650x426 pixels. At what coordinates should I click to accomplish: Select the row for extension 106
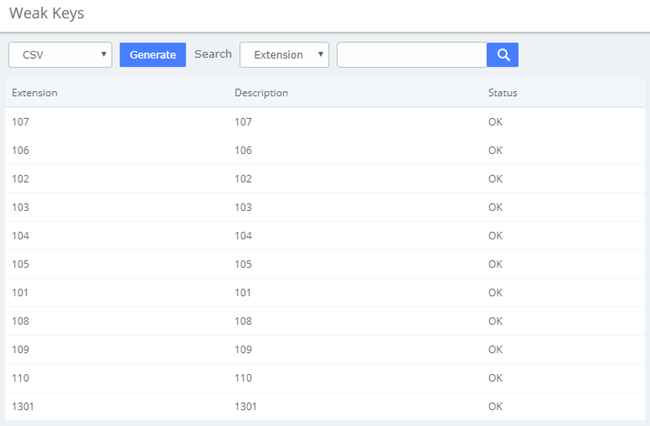tap(325, 150)
